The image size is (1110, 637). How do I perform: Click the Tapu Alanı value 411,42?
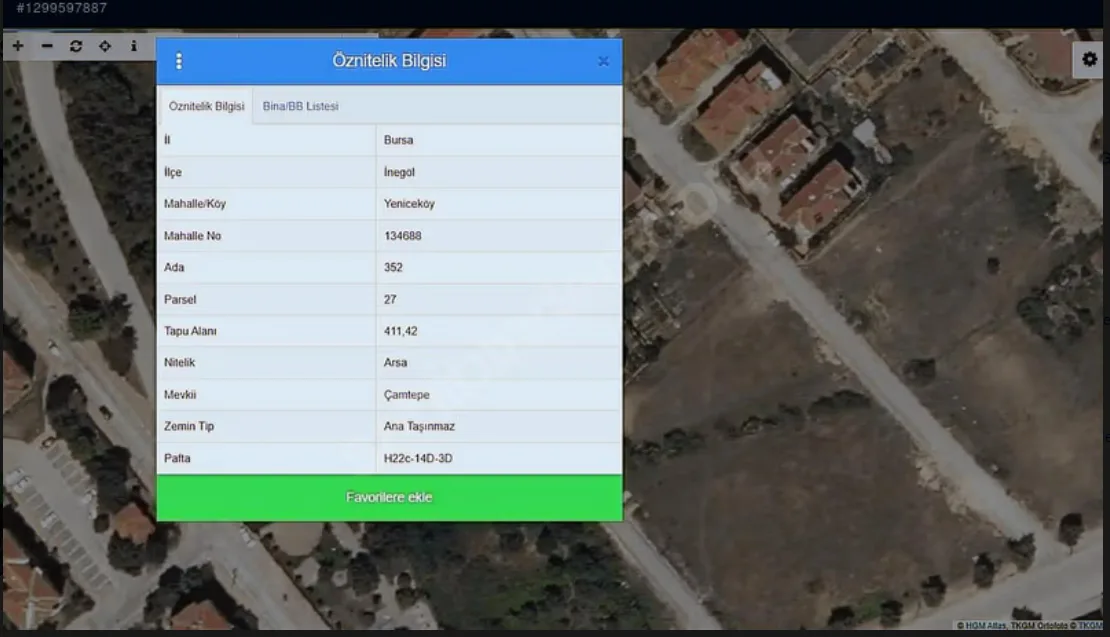click(400, 331)
